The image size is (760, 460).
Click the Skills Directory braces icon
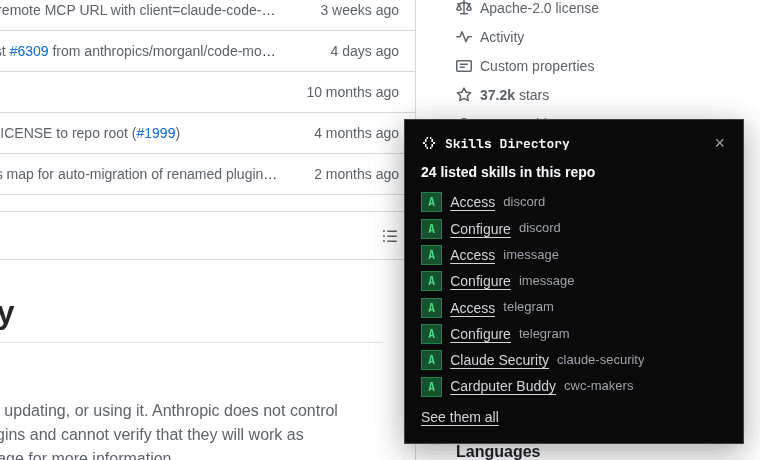(x=429, y=143)
